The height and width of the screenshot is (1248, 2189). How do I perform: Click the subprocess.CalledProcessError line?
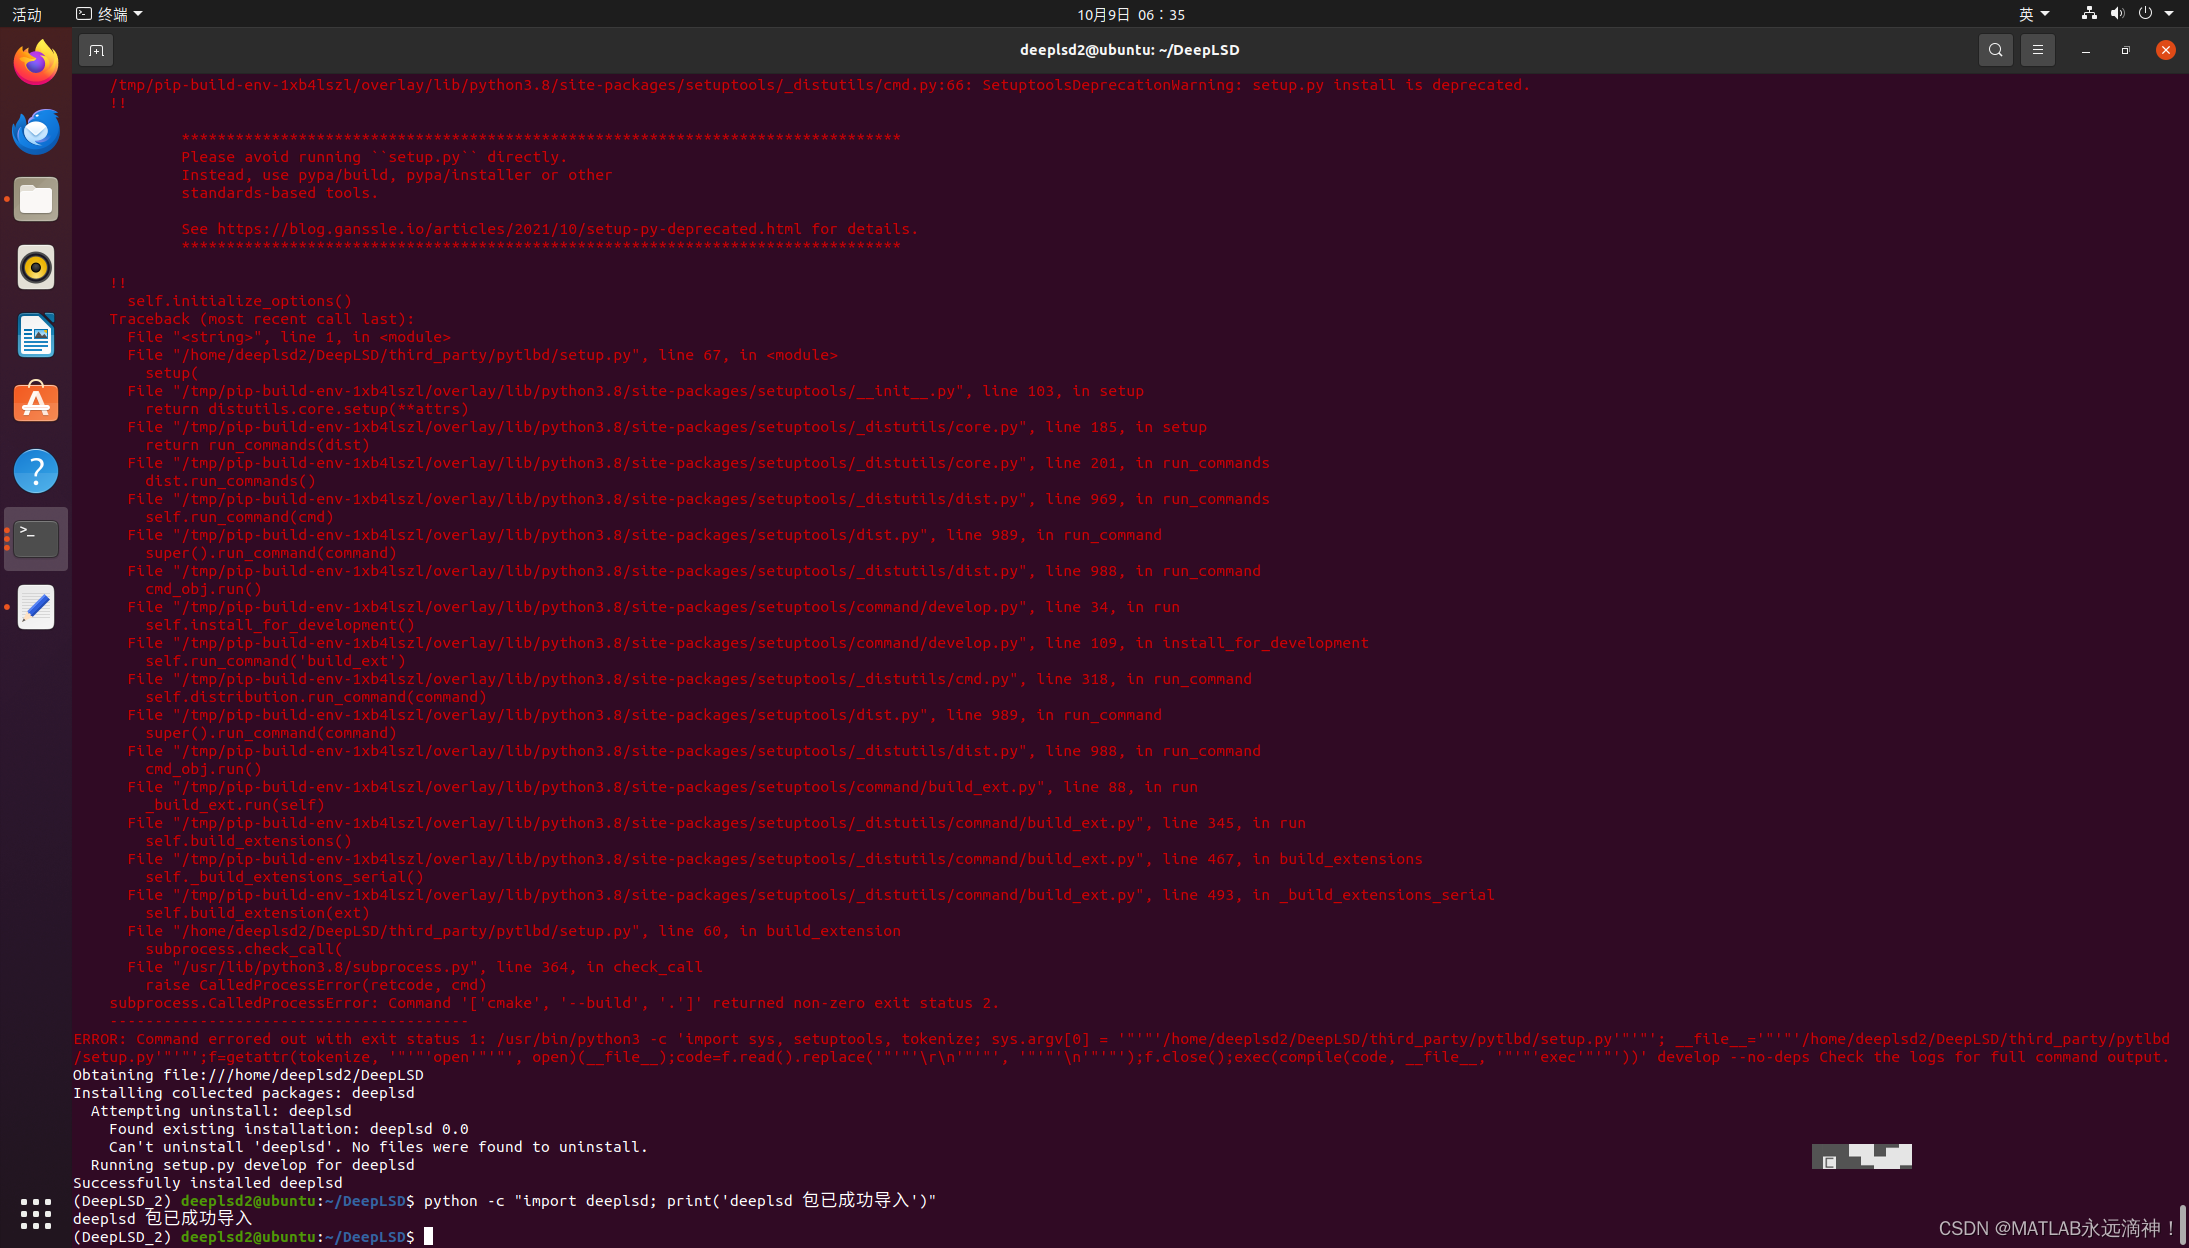point(554,1003)
